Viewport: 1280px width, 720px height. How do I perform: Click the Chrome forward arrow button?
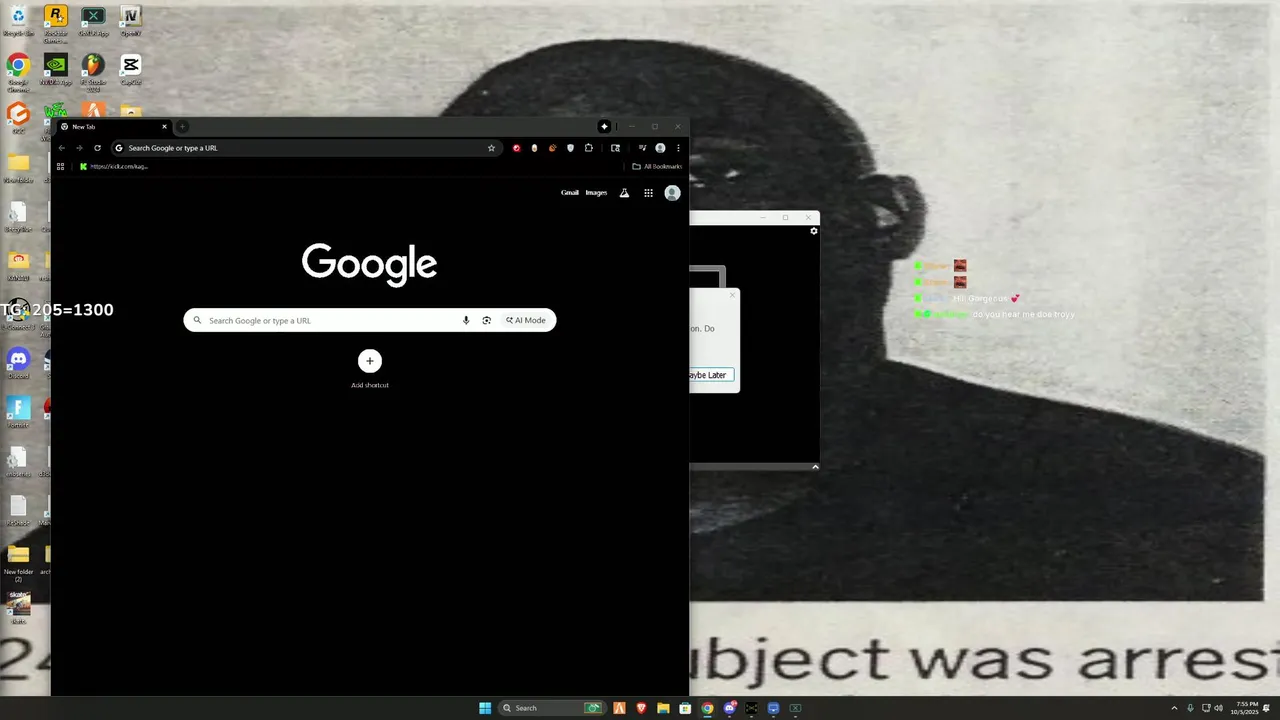[79, 148]
